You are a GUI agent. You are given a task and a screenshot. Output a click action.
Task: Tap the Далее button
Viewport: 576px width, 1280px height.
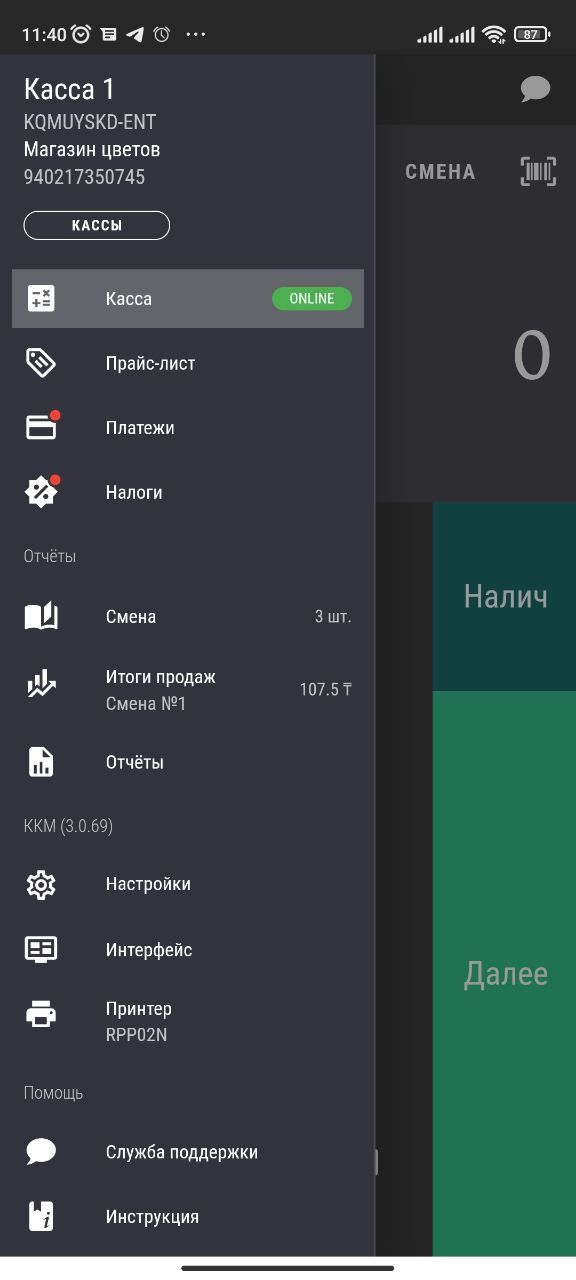pos(505,973)
